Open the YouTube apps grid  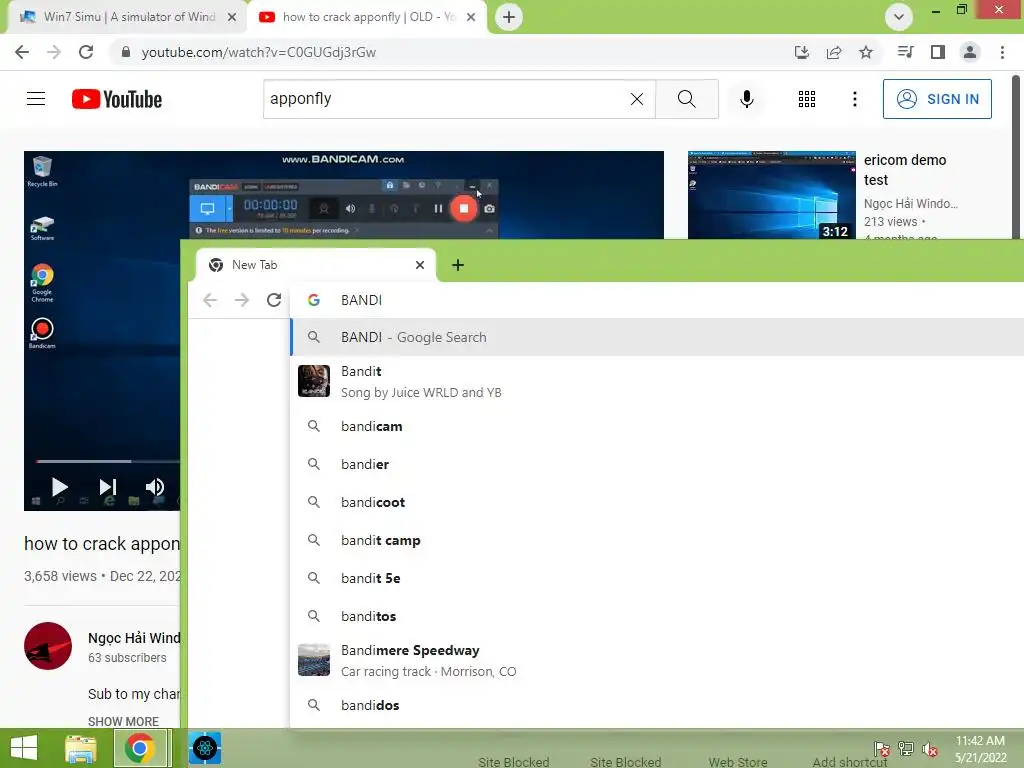click(x=807, y=99)
